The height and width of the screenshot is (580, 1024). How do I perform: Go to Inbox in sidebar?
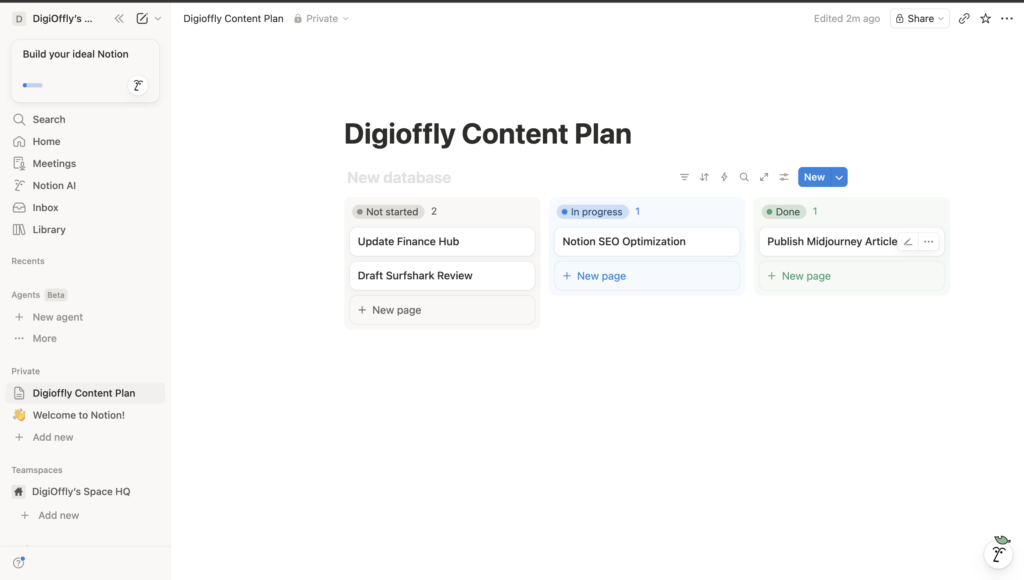[x=45, y=207]
